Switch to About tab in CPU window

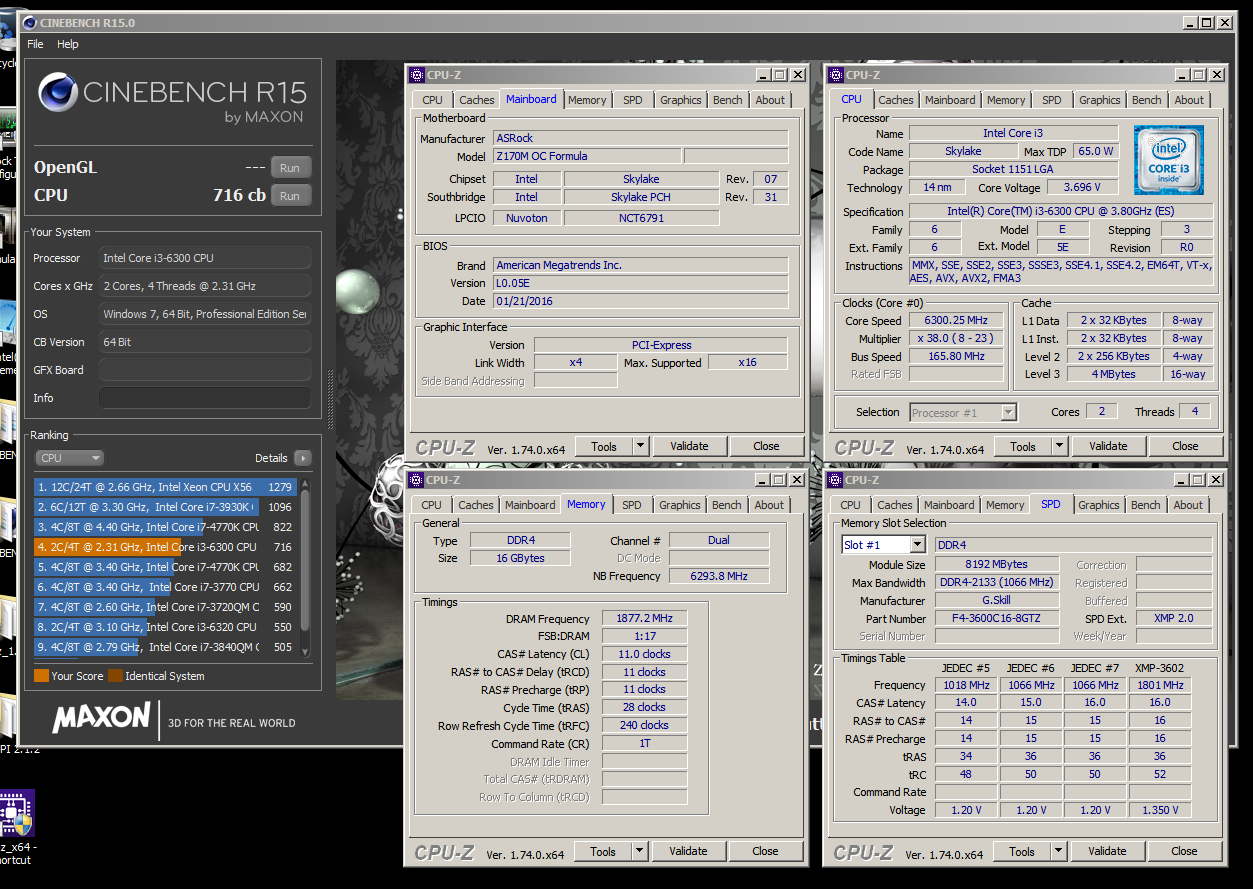tap(1189, 100)
